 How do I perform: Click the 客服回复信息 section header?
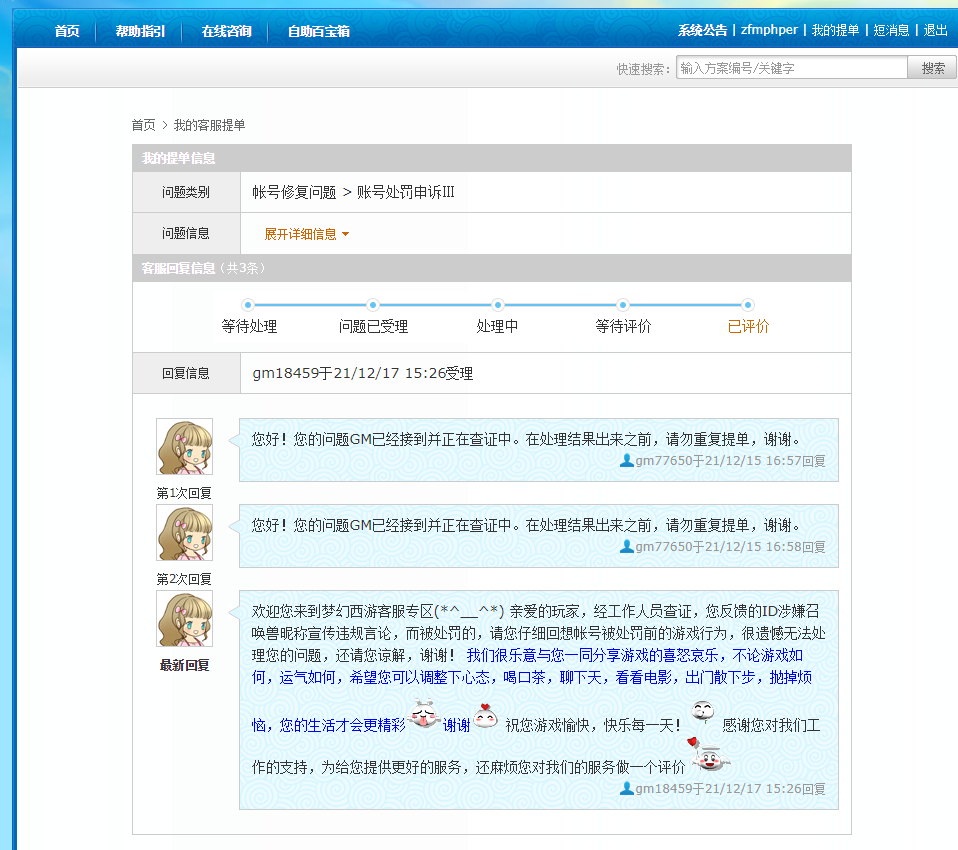point(178,268)
